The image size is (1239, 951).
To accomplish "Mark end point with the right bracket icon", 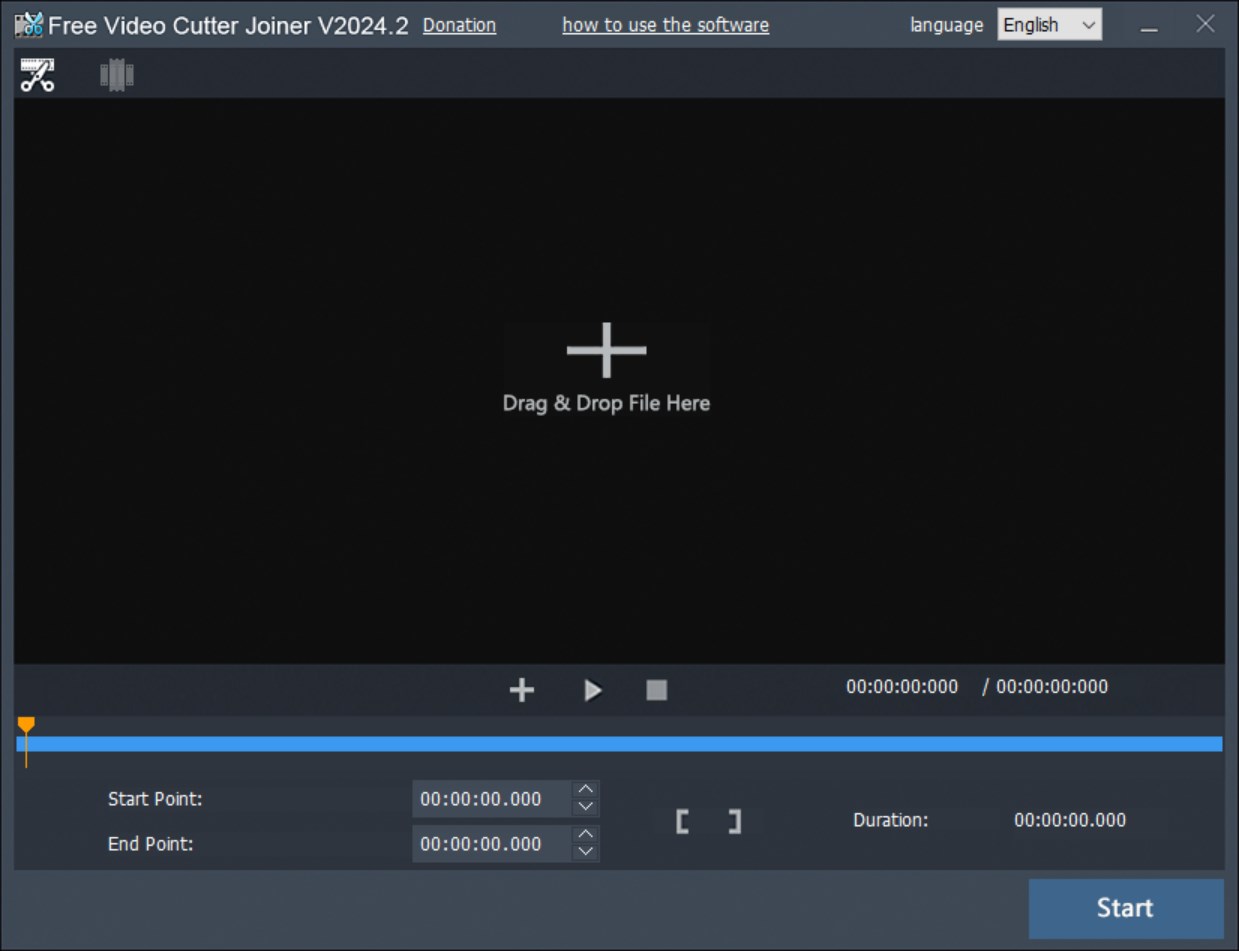I will click(735, 820).
